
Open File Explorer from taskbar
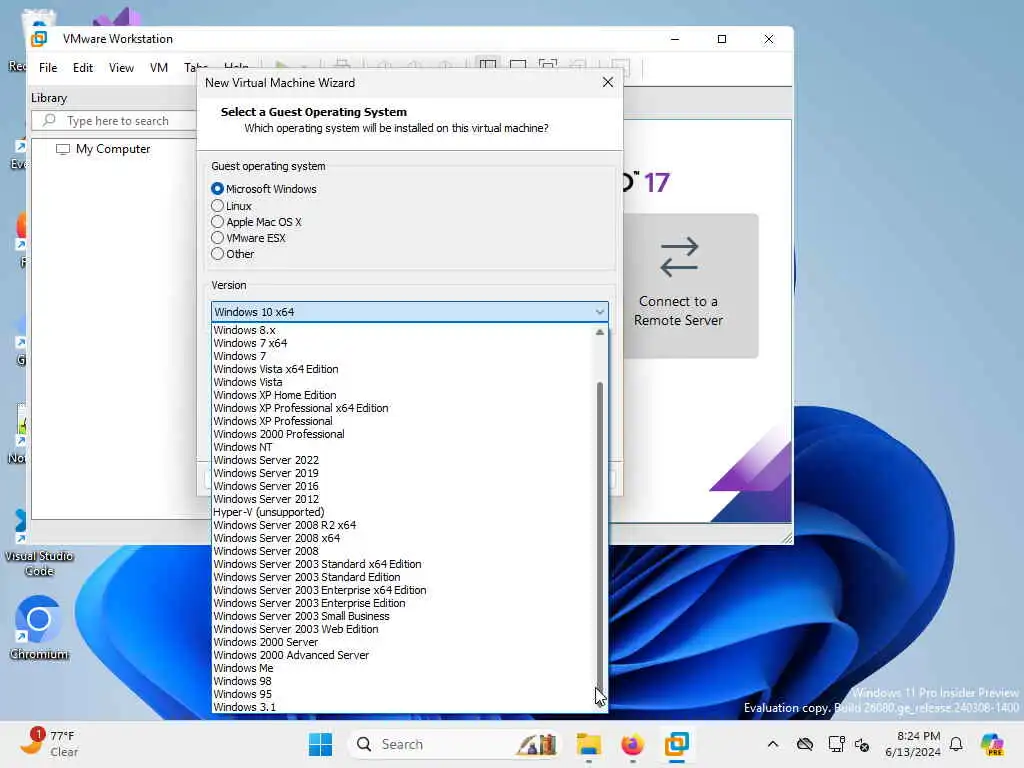(x=588, y=744)
